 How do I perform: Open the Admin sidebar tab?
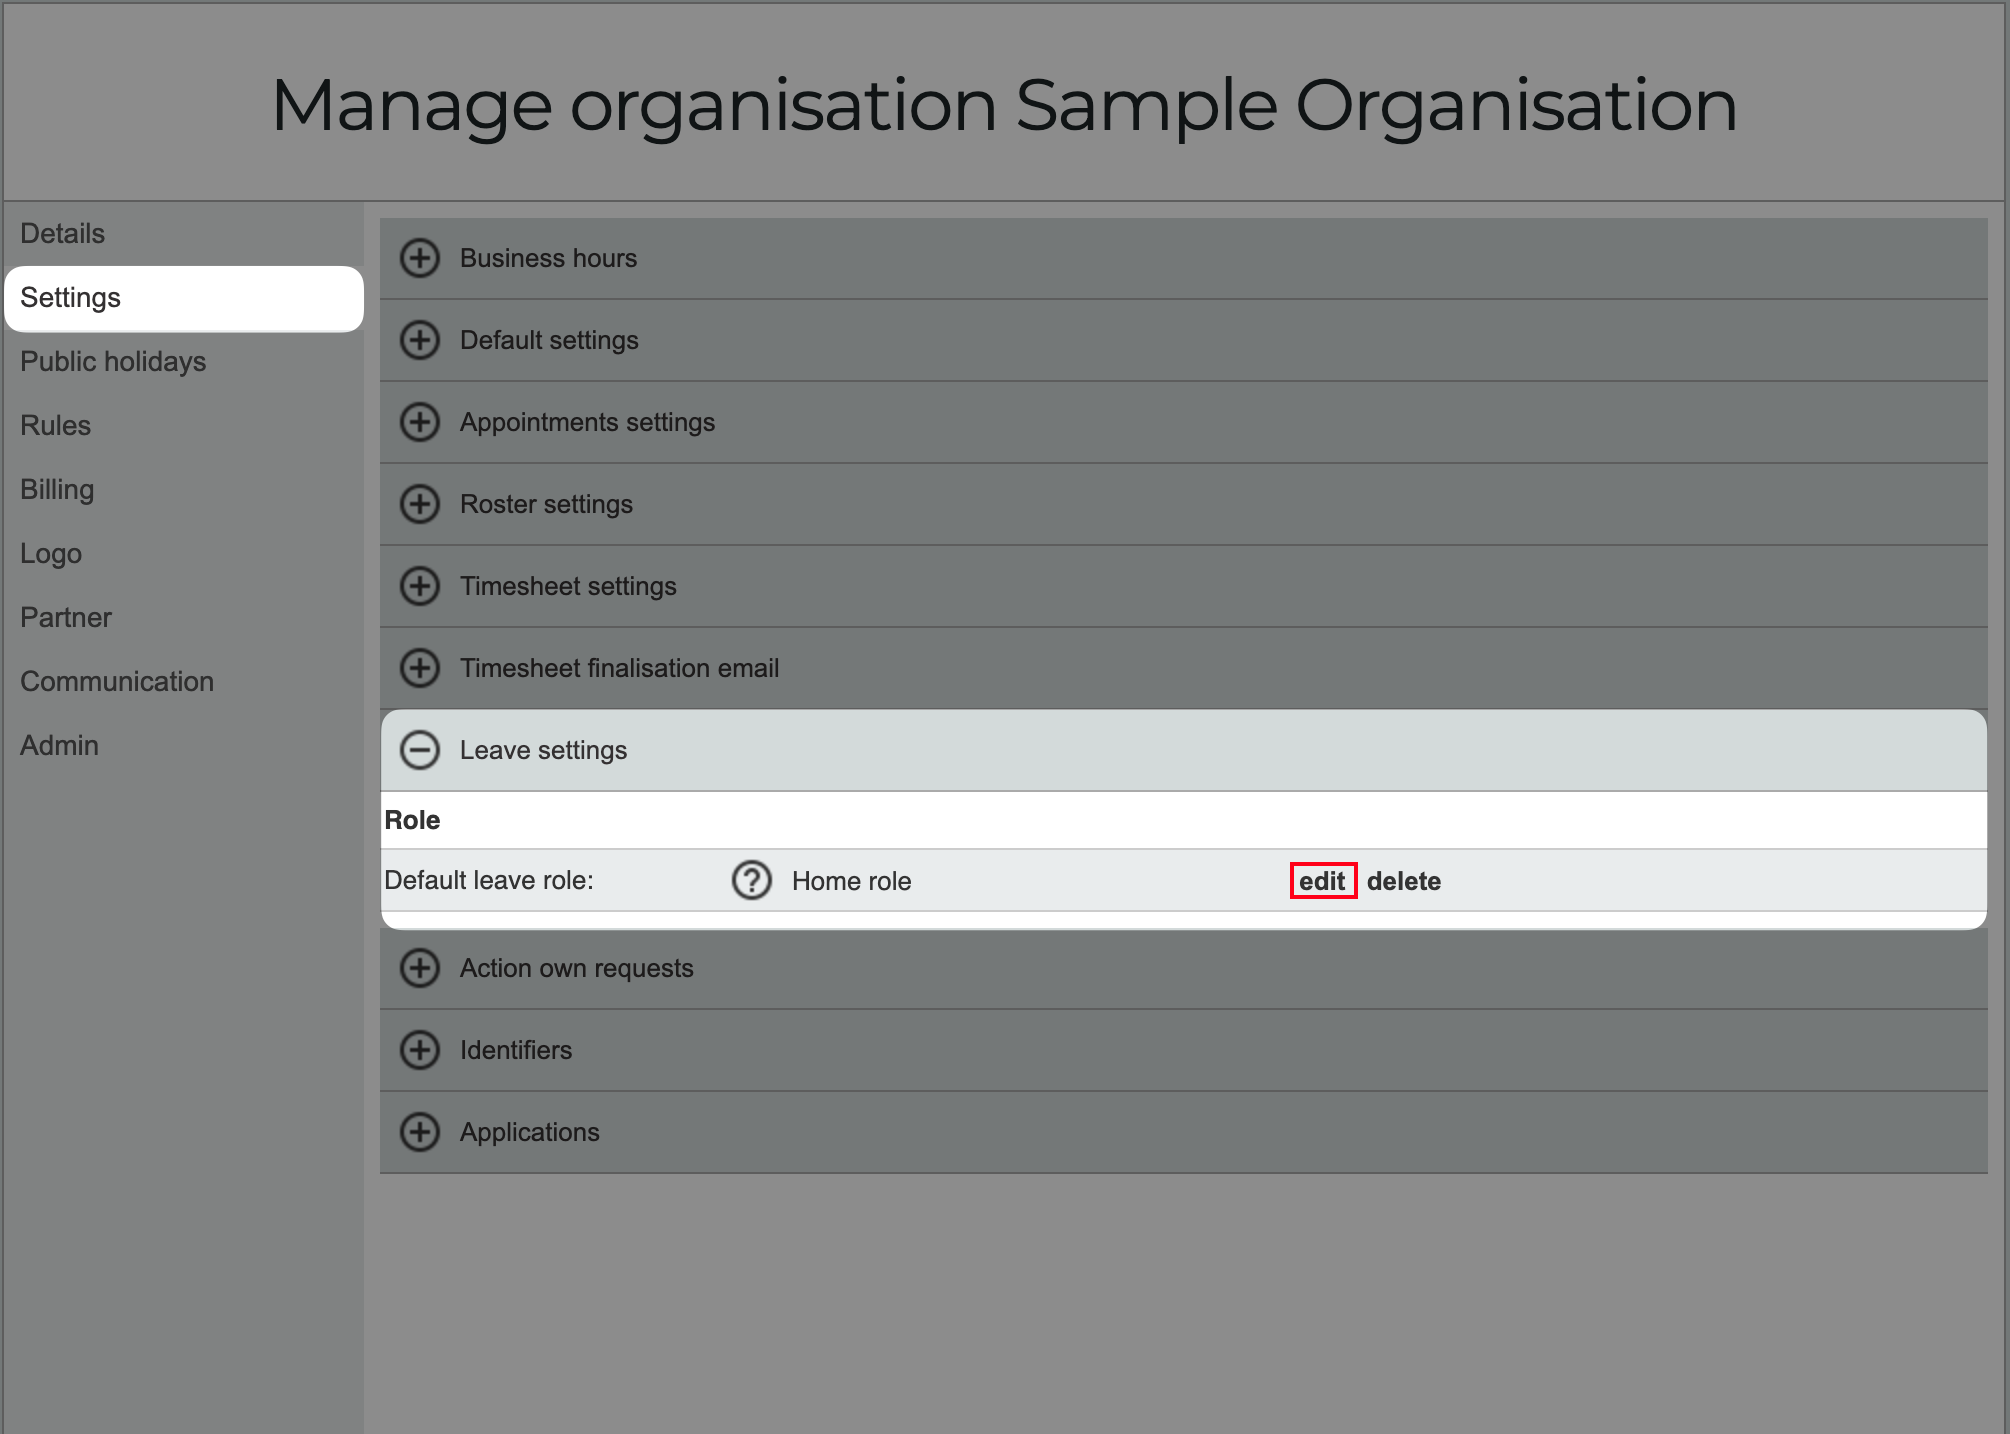184,746
